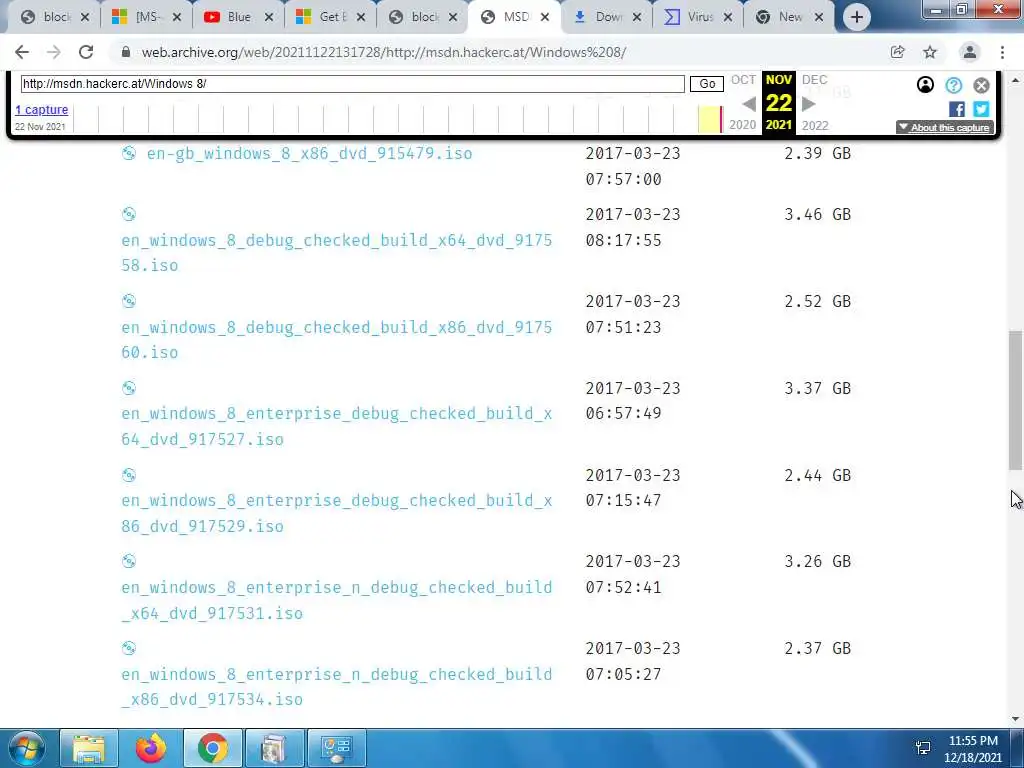Select year 2020 in Wayback timeline
1024x768 pixels.
coord(743,125)
